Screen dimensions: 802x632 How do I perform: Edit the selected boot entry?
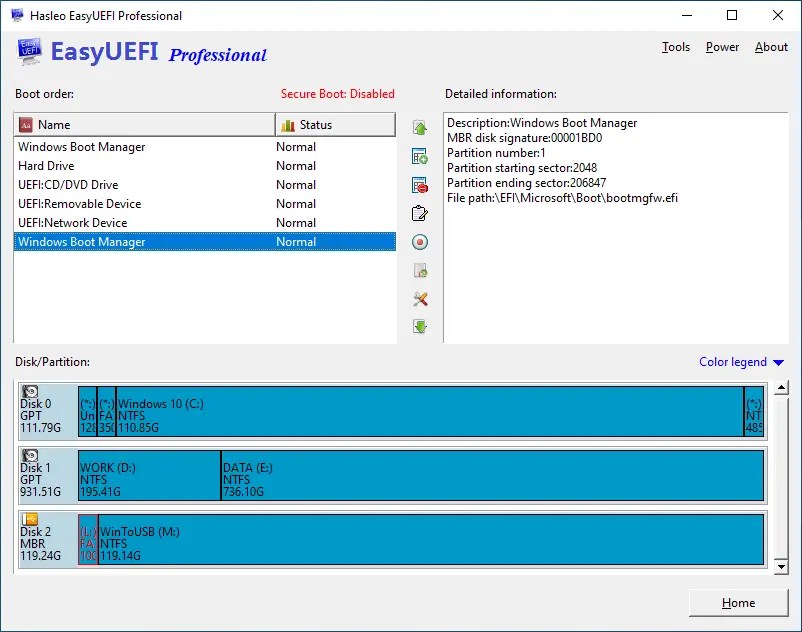click(420, 213)
